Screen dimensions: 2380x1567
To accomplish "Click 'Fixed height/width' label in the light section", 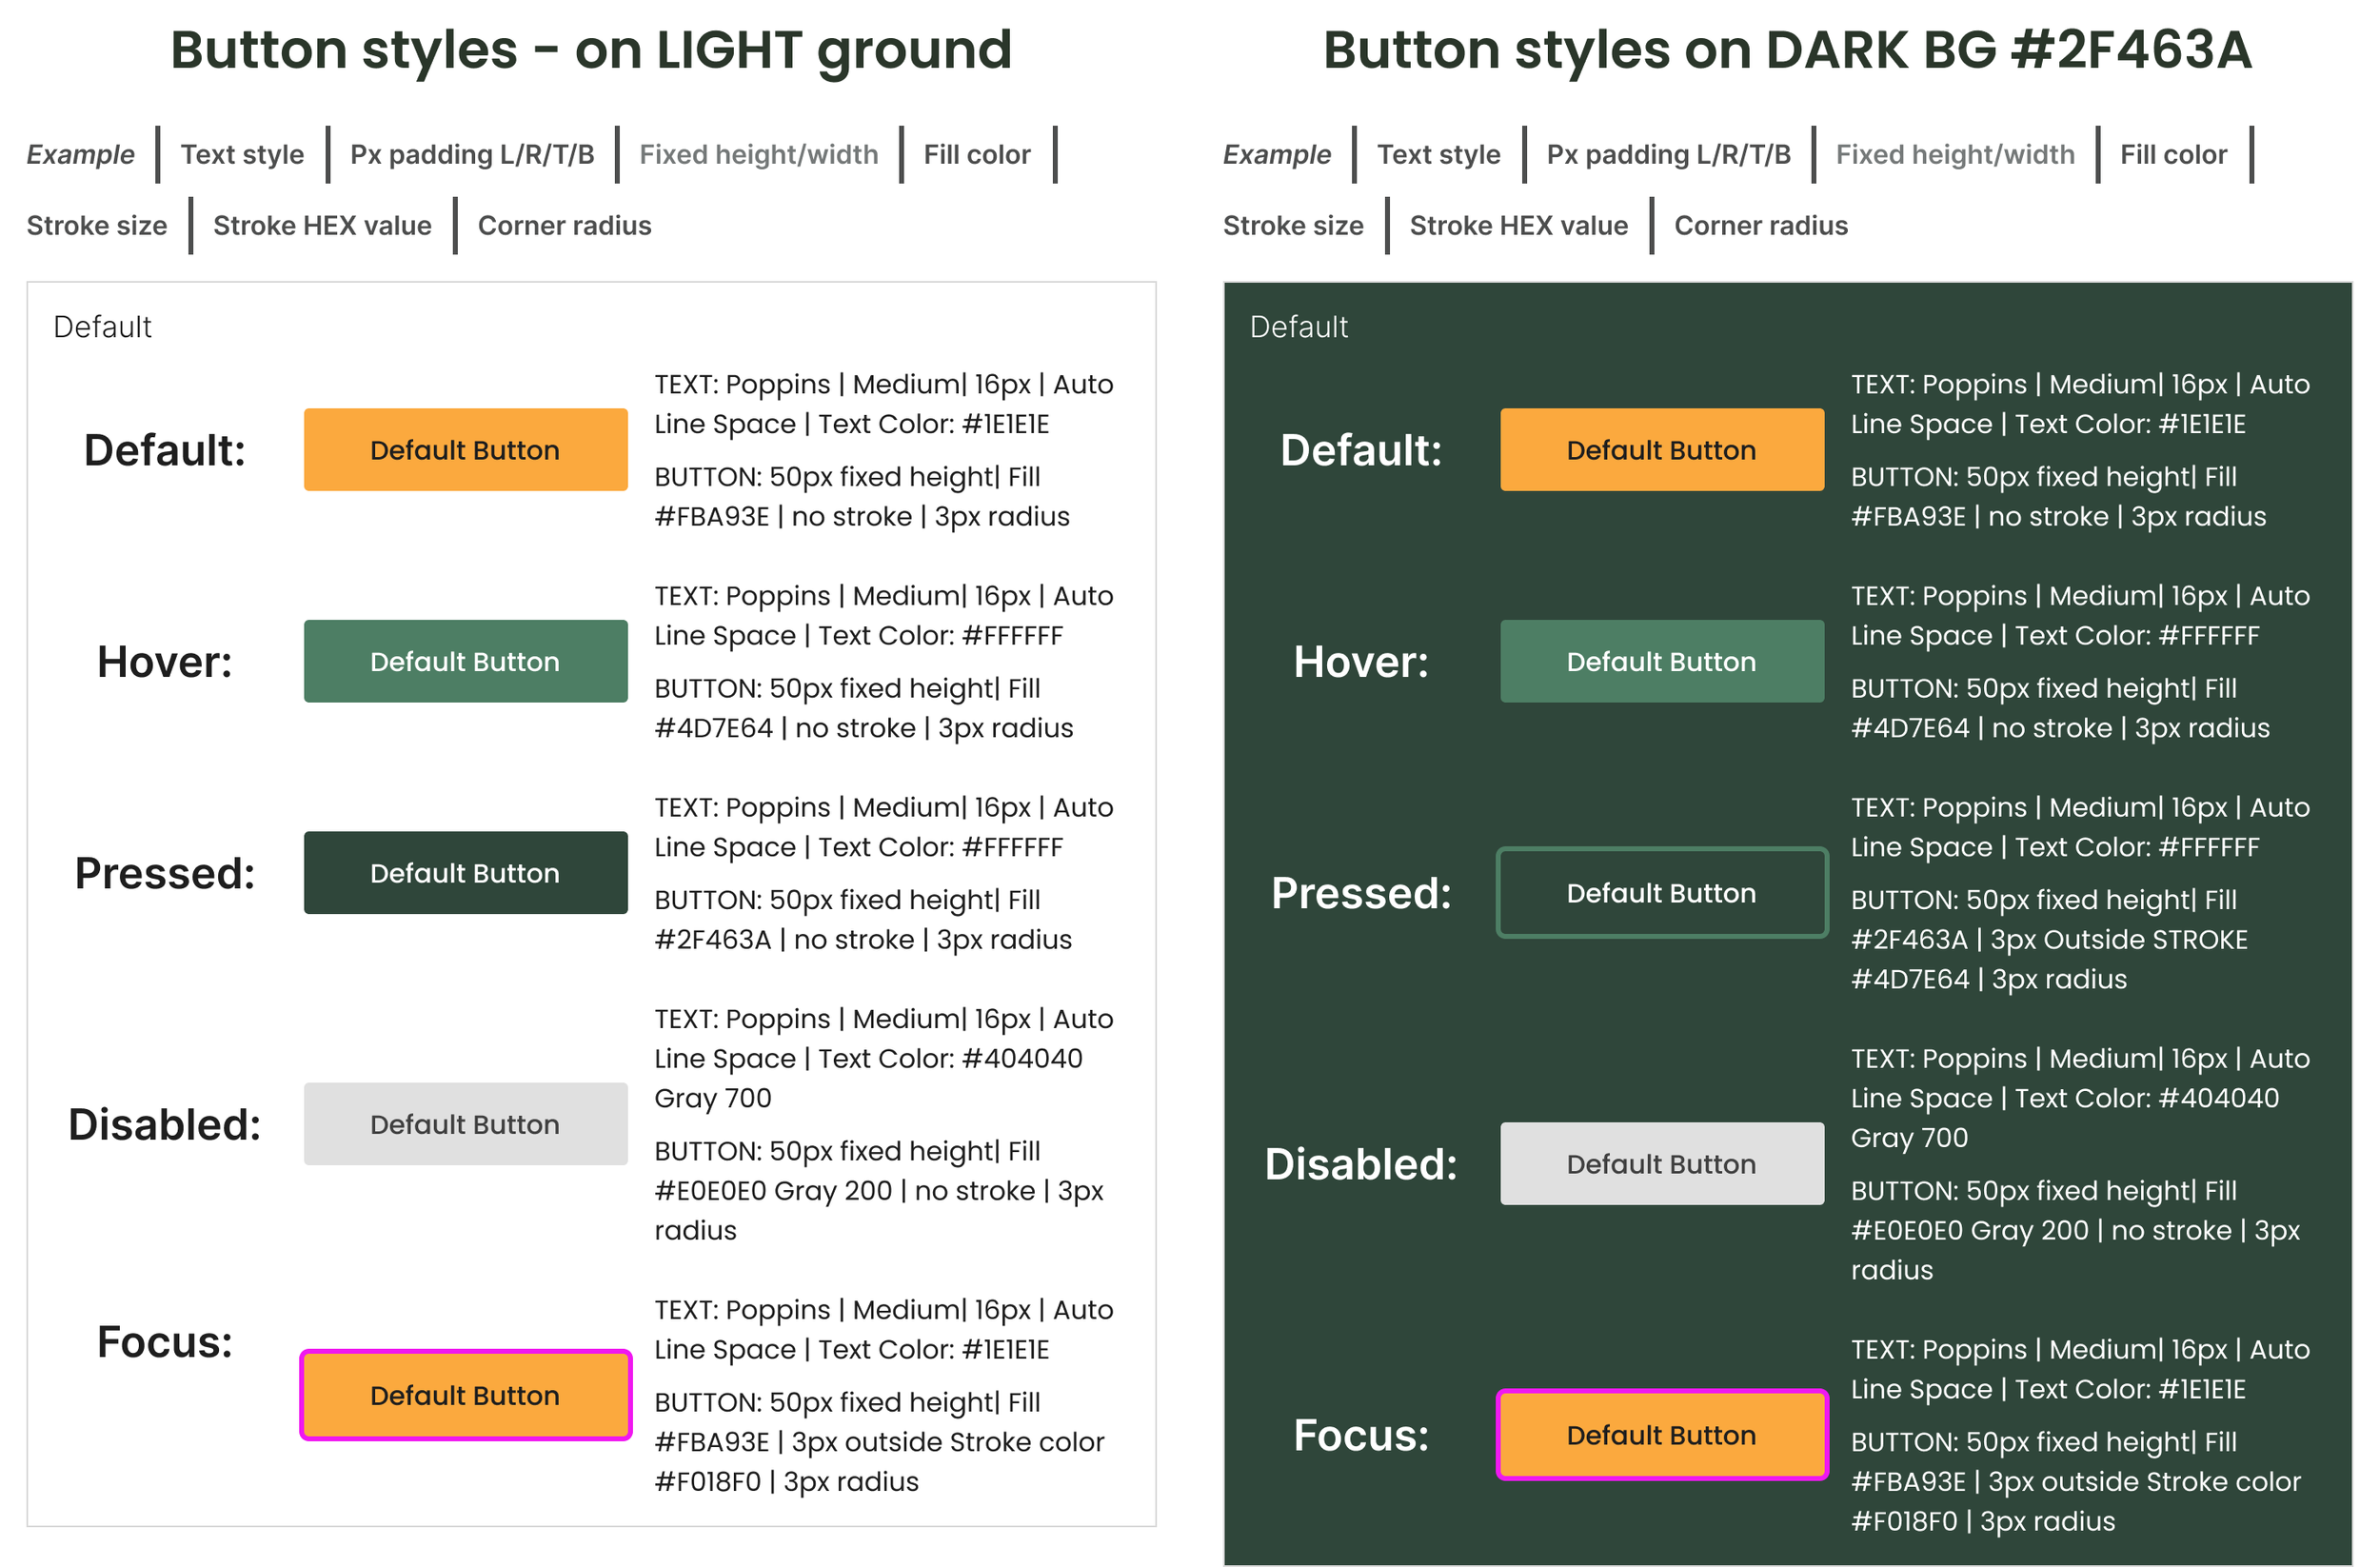I will click(759, 154).
